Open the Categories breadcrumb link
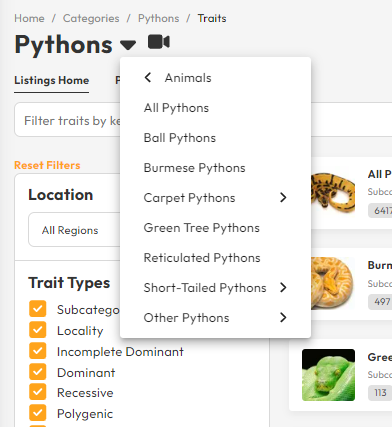Image resolution: width=392 pixels, height=427 pixels. pos(91,18)
